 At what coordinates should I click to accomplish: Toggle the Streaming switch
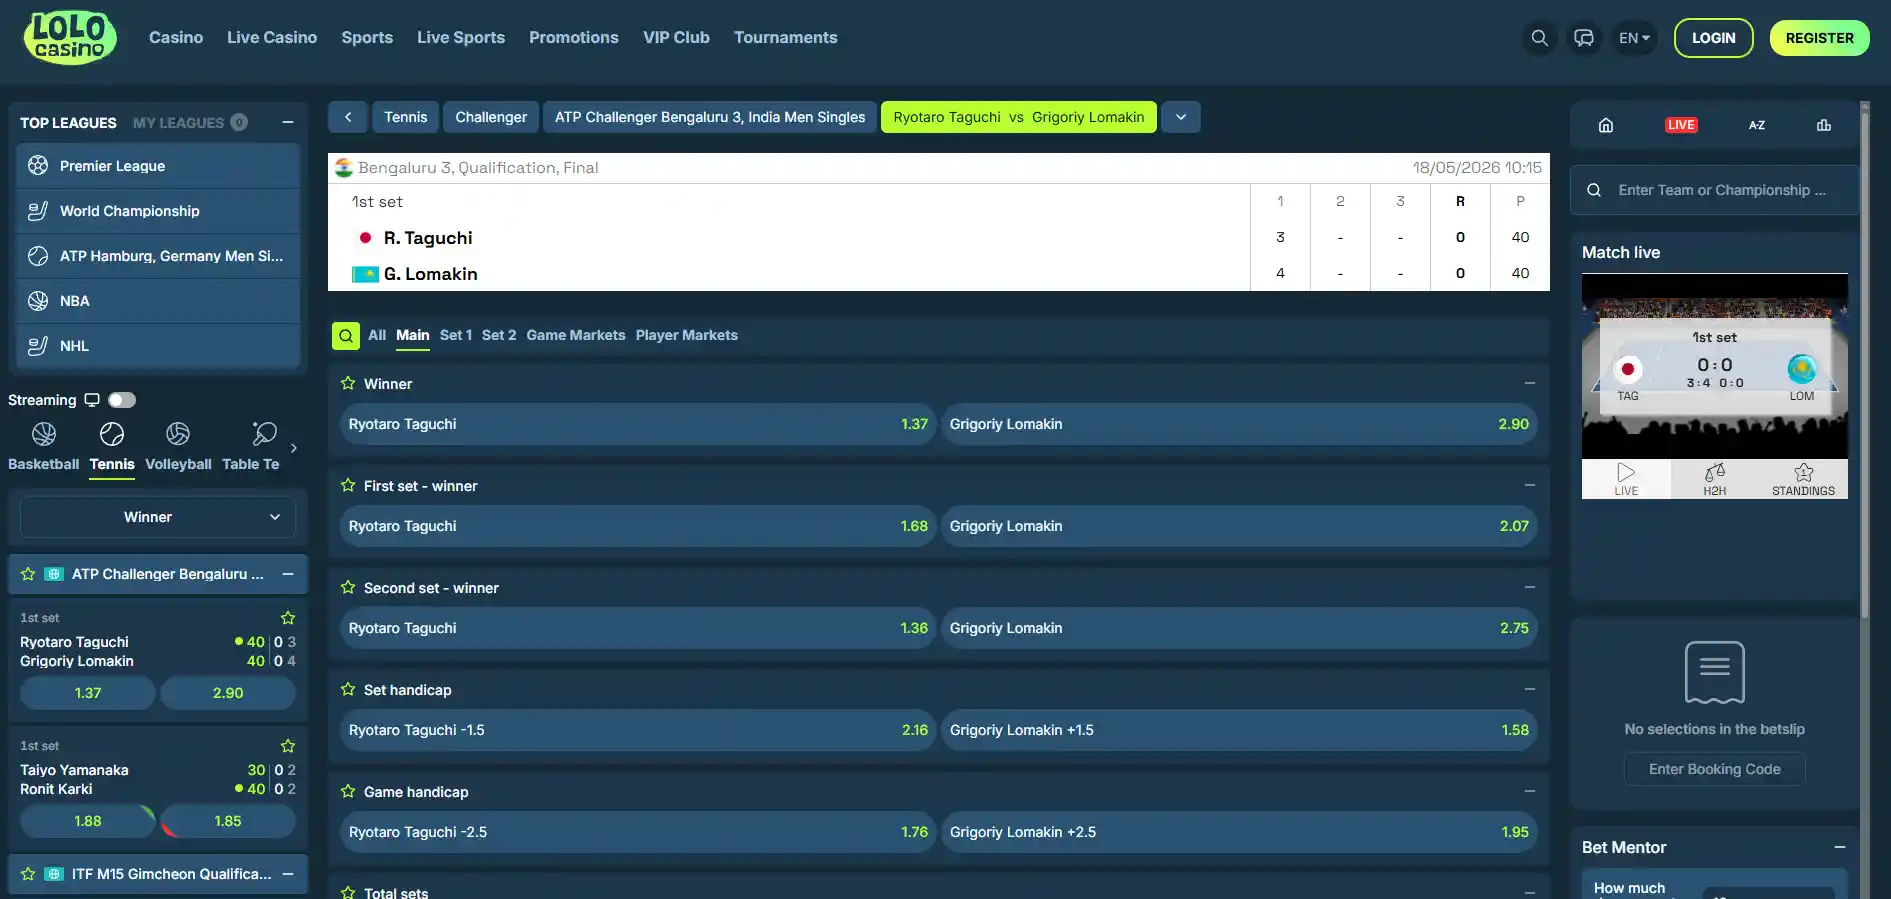pyautogui.click(x=122, y=400)
